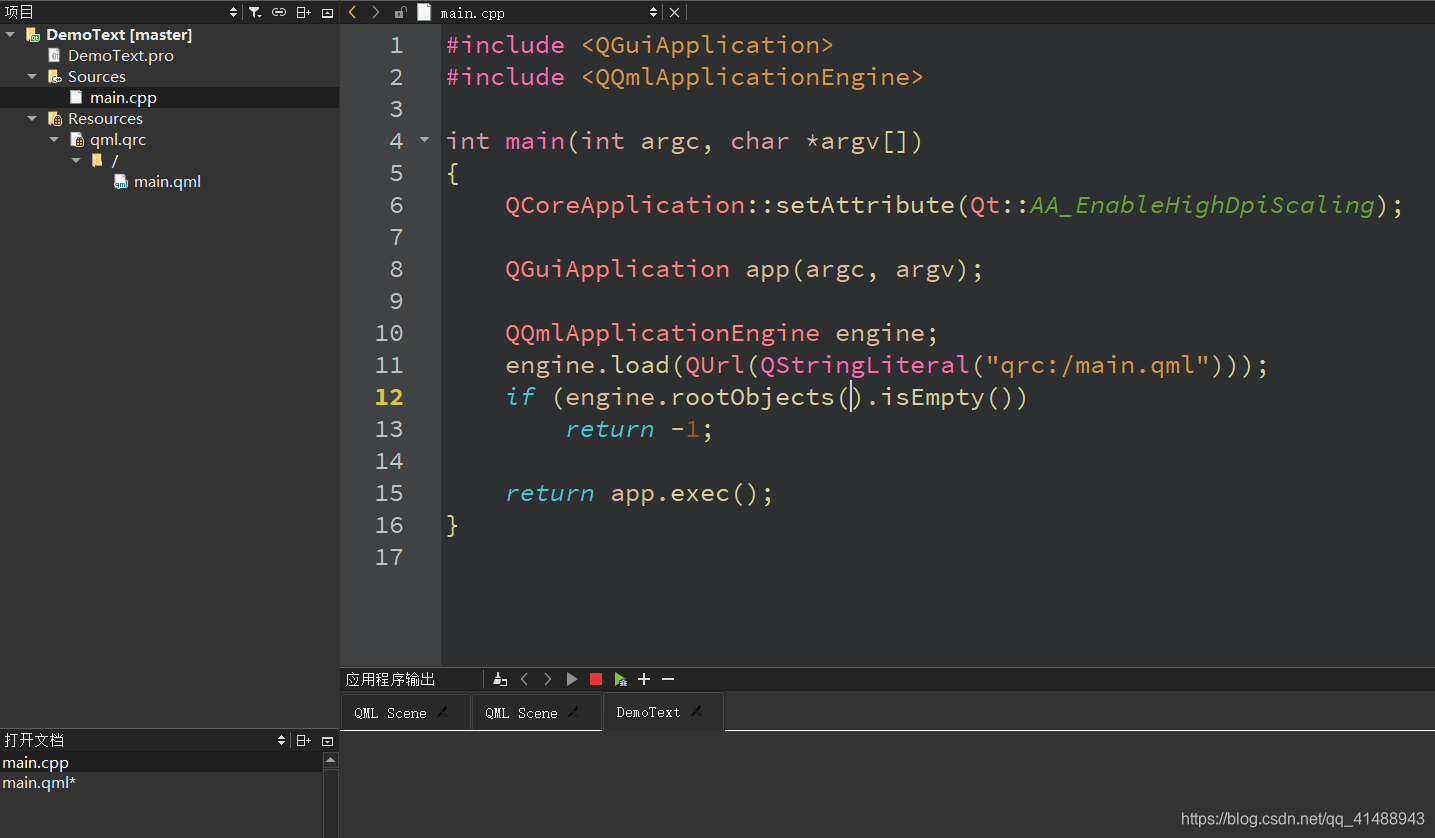Close the main.cpp editor document

[x=674, y=12]
